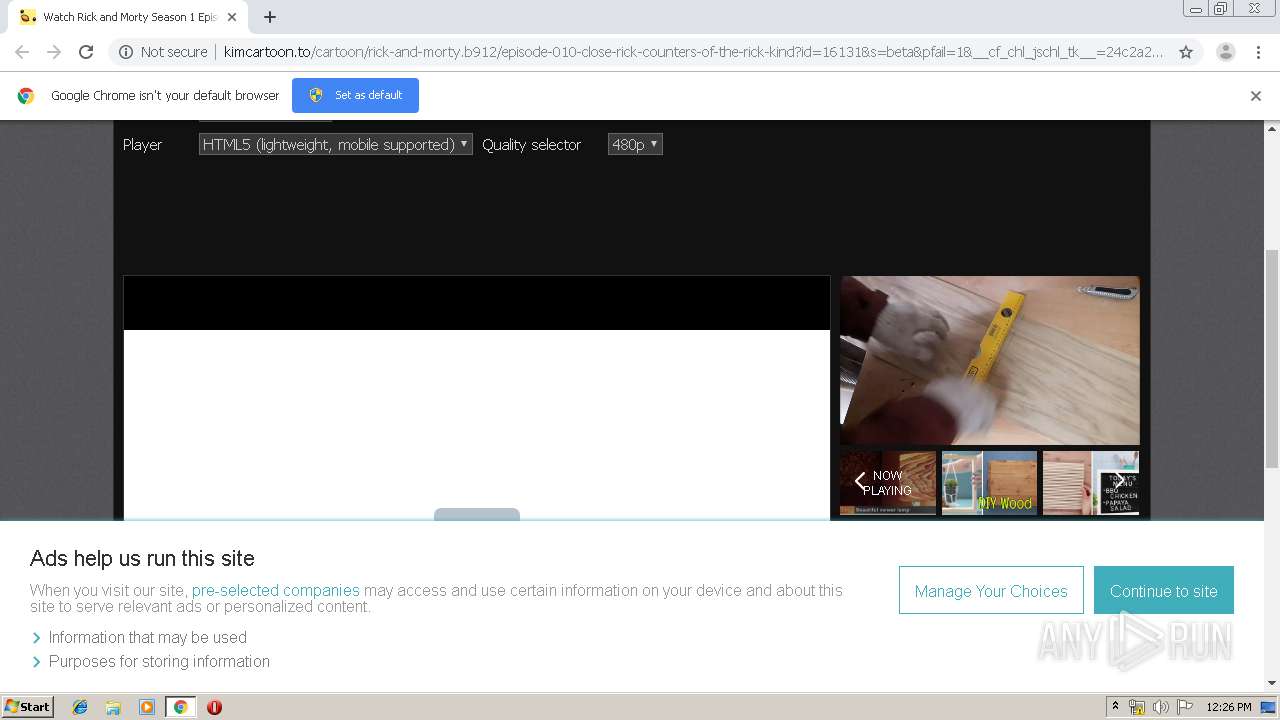Image resolution: width=1280 pixels, height=720 pixels.
Task: Restore down the Chrome window
Action: (x=1221, y=9)
